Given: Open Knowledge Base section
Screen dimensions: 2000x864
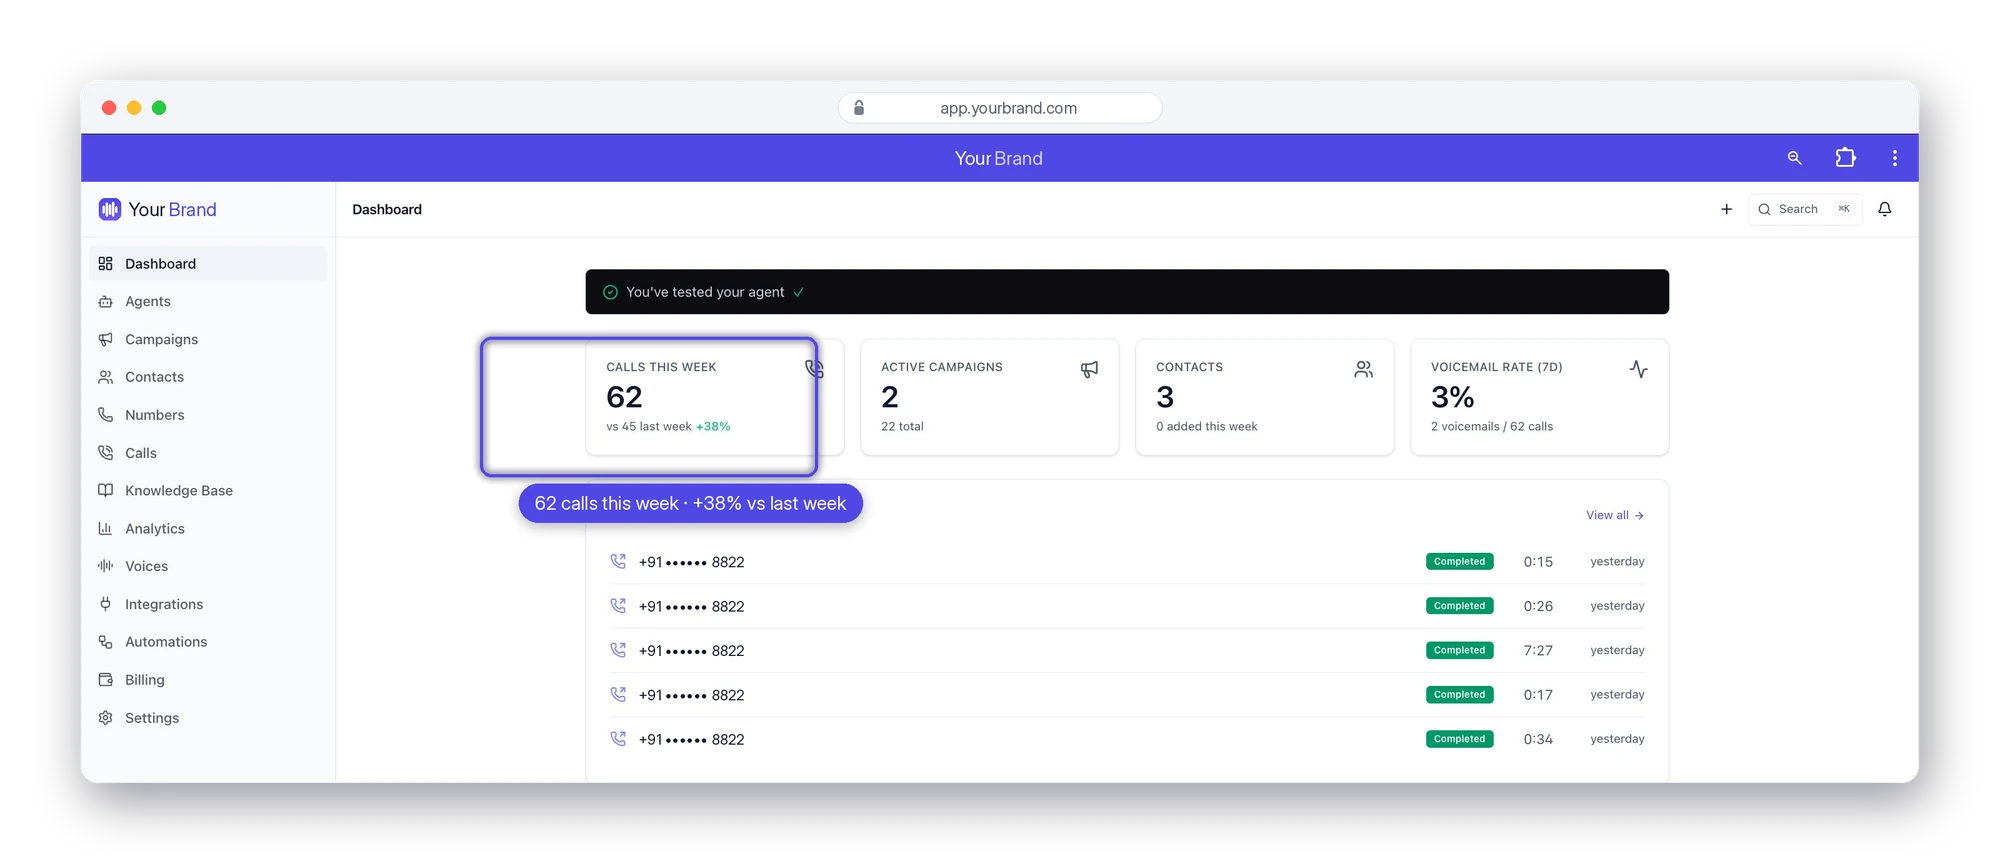Looking at the screenshot, I should pos(208,490).
